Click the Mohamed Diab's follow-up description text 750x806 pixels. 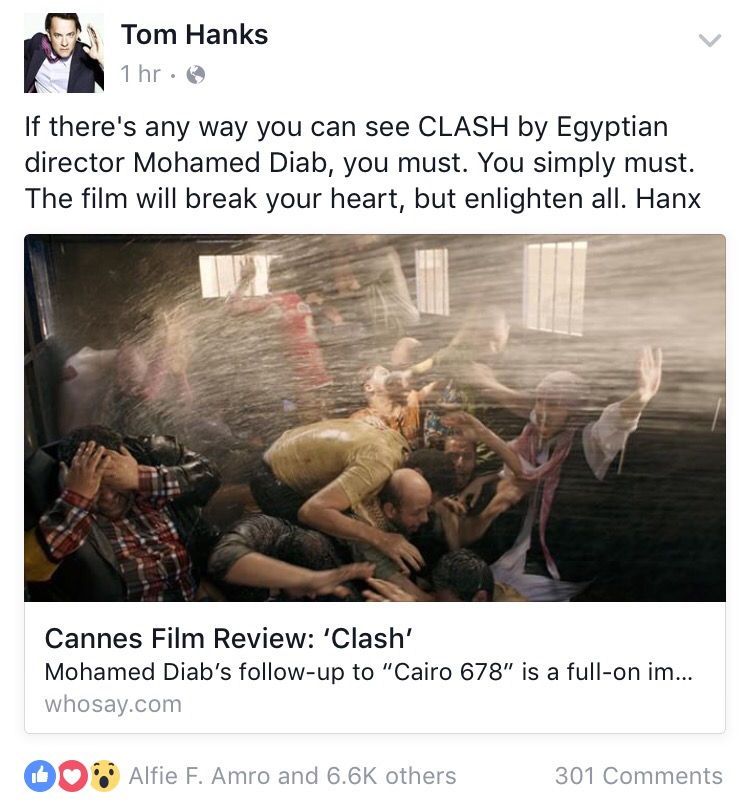pyautogui.click(x=369, y=672)
